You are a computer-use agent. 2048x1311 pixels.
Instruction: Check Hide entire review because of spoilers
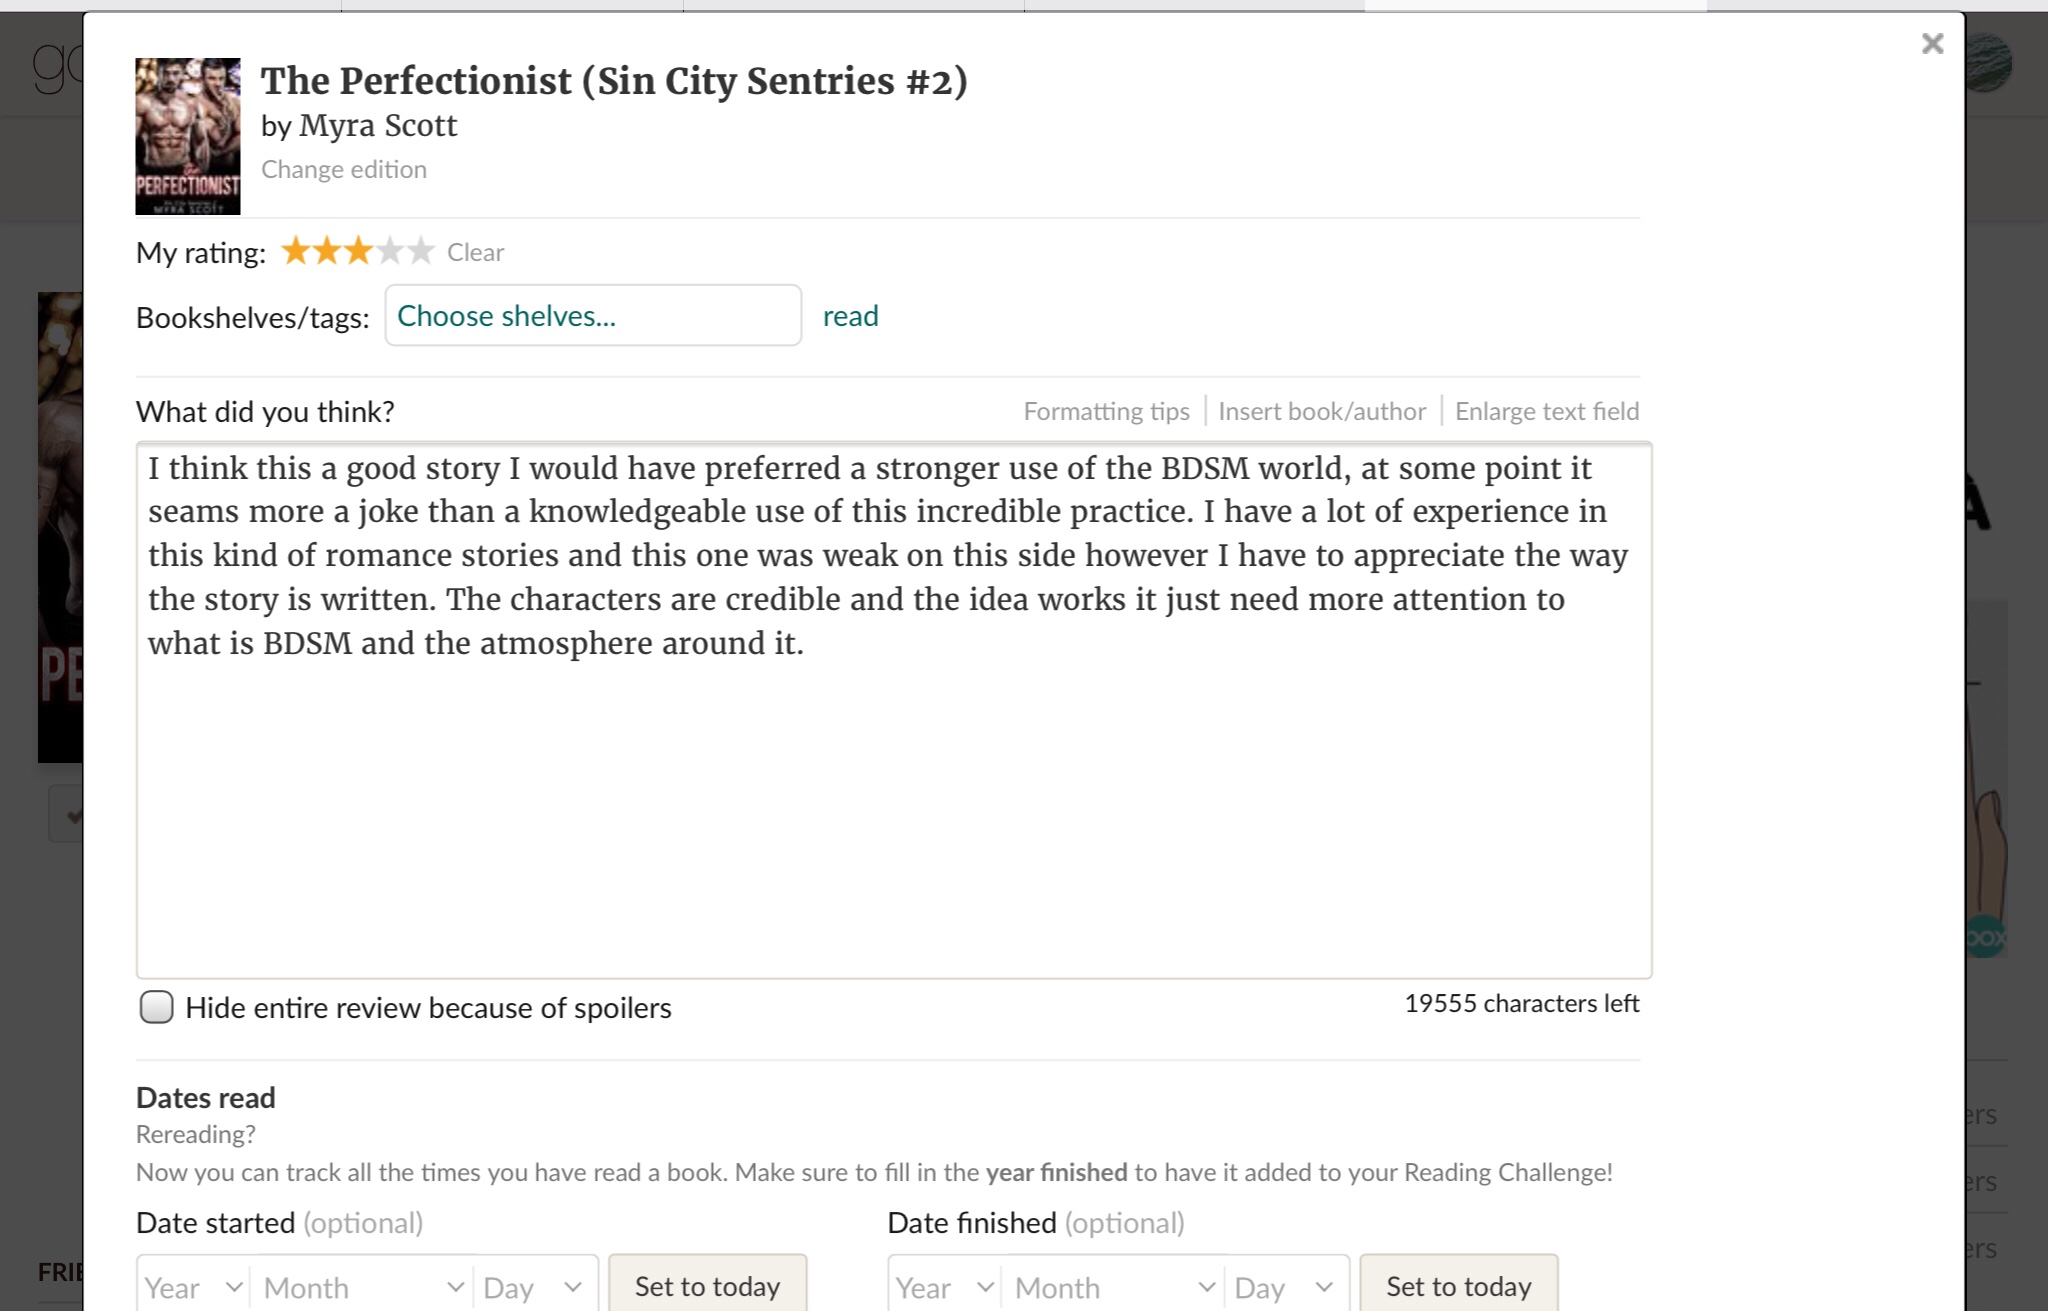[157, 1007]
